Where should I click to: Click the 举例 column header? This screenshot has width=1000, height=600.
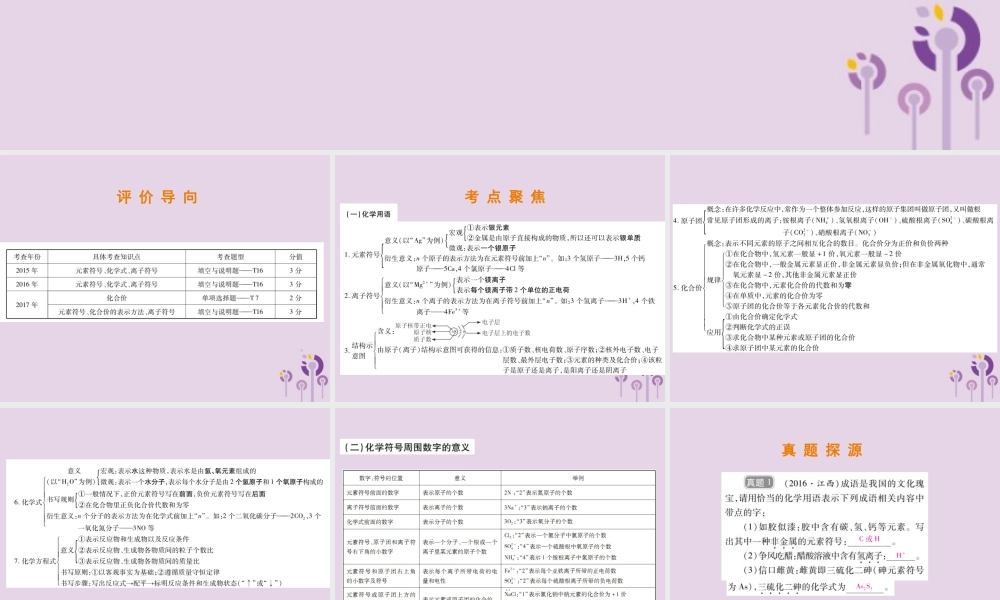point(578,478)
